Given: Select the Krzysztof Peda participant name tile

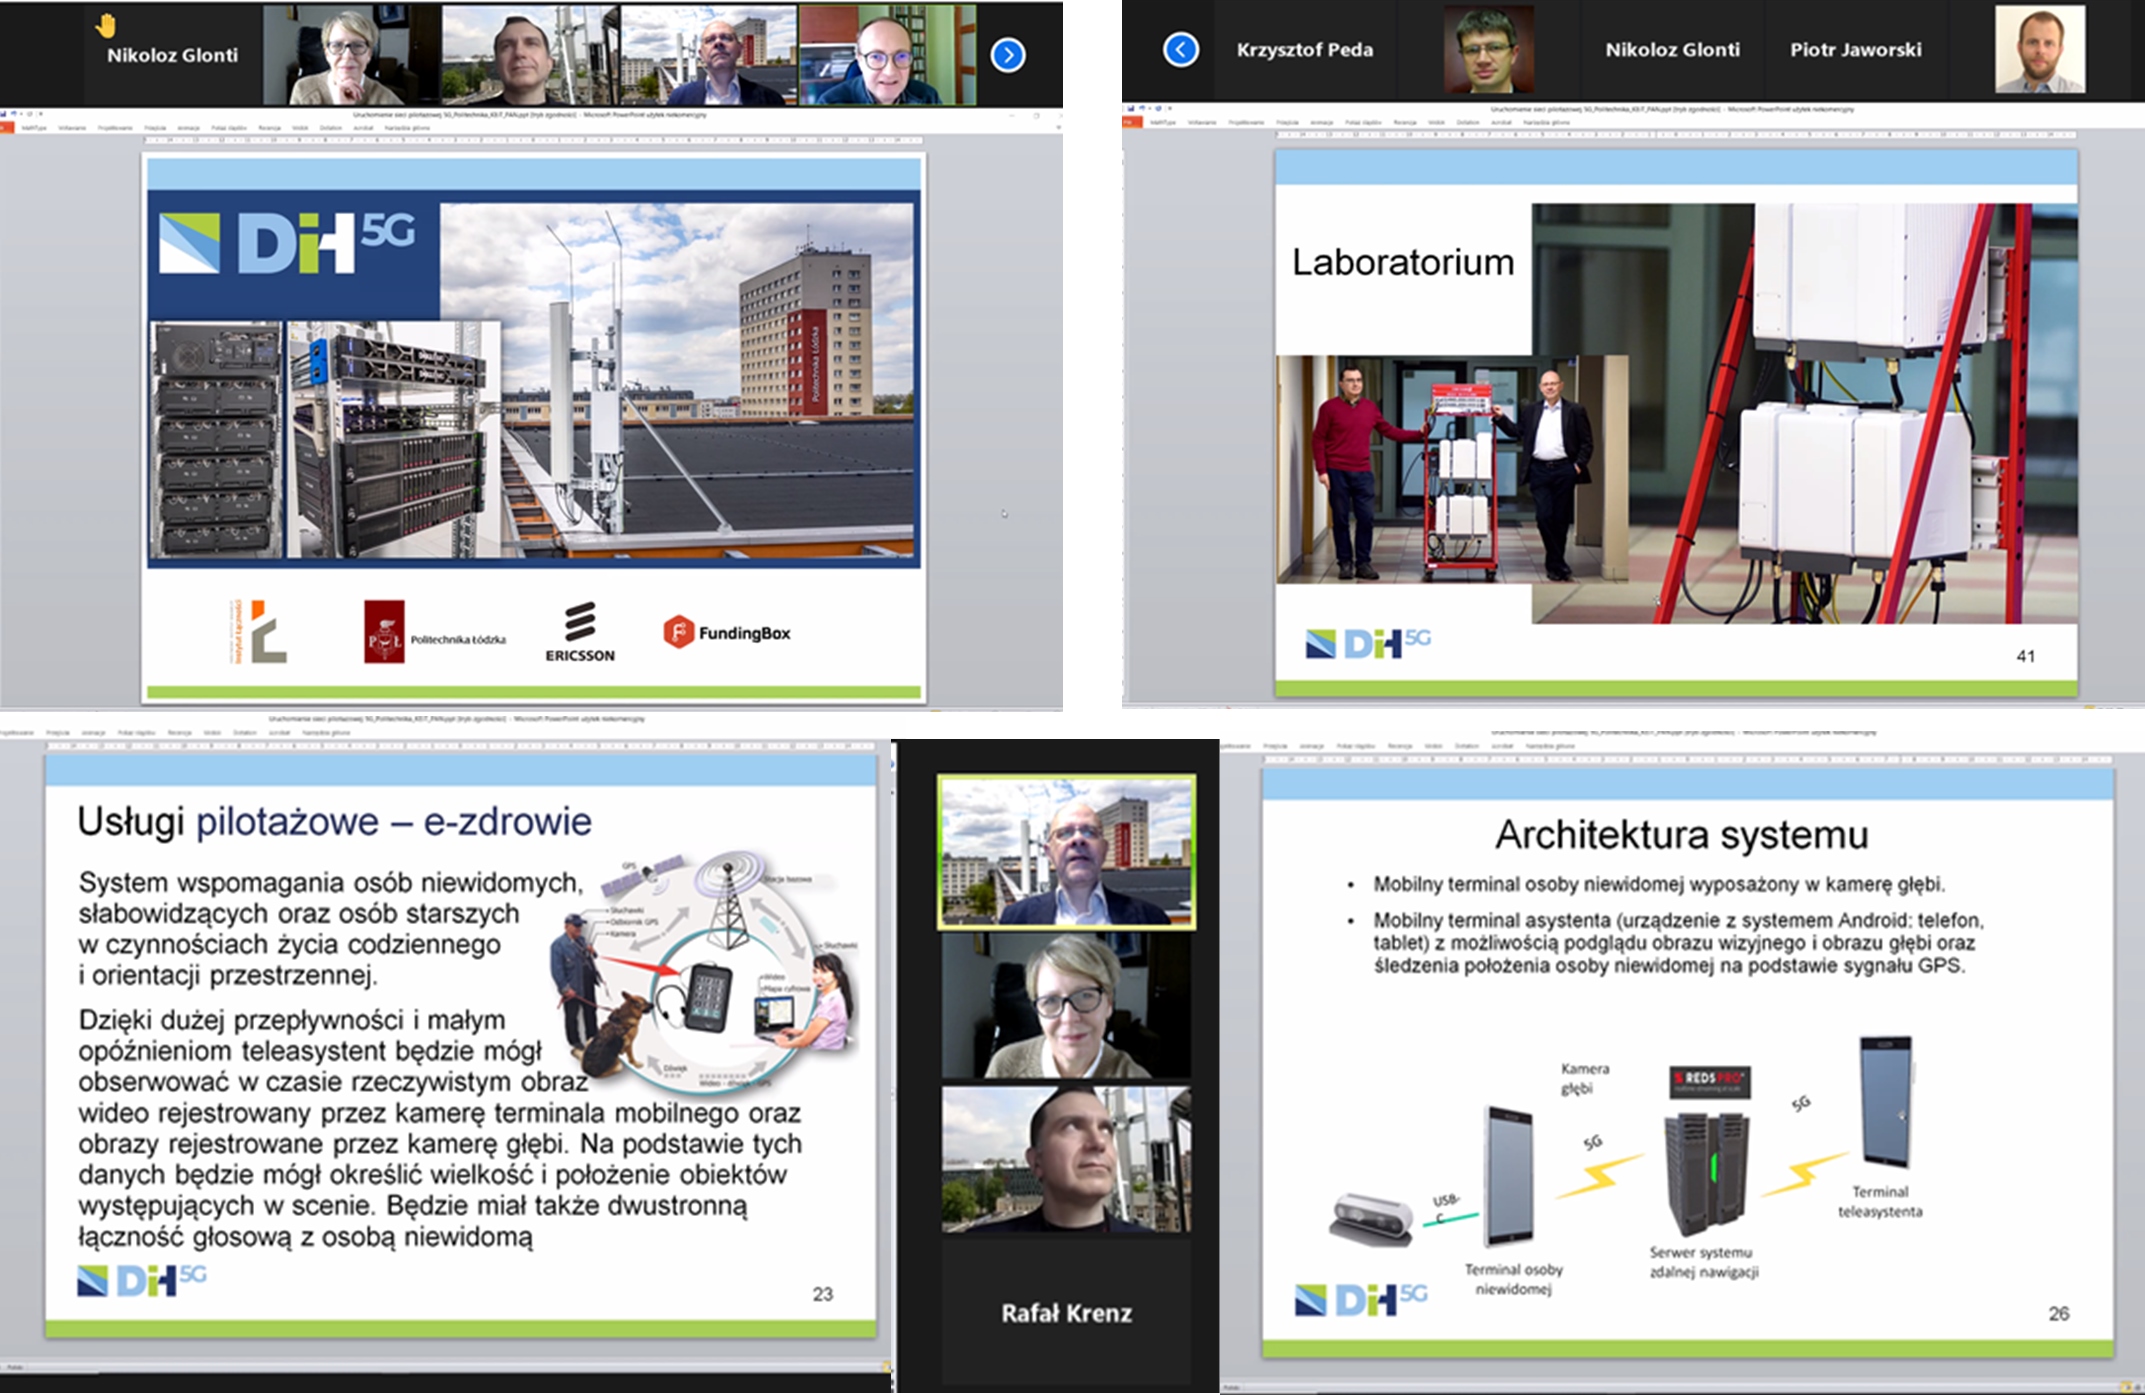Looking at the screenshot, I should (1304, 49).
